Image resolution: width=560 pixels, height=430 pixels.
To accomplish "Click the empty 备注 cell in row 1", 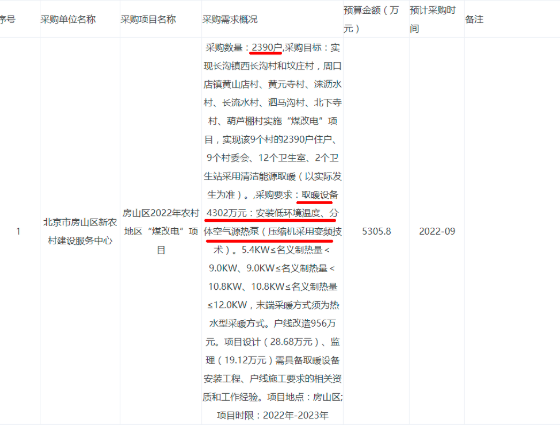I will pyautogui.click(x=512, y=231).
